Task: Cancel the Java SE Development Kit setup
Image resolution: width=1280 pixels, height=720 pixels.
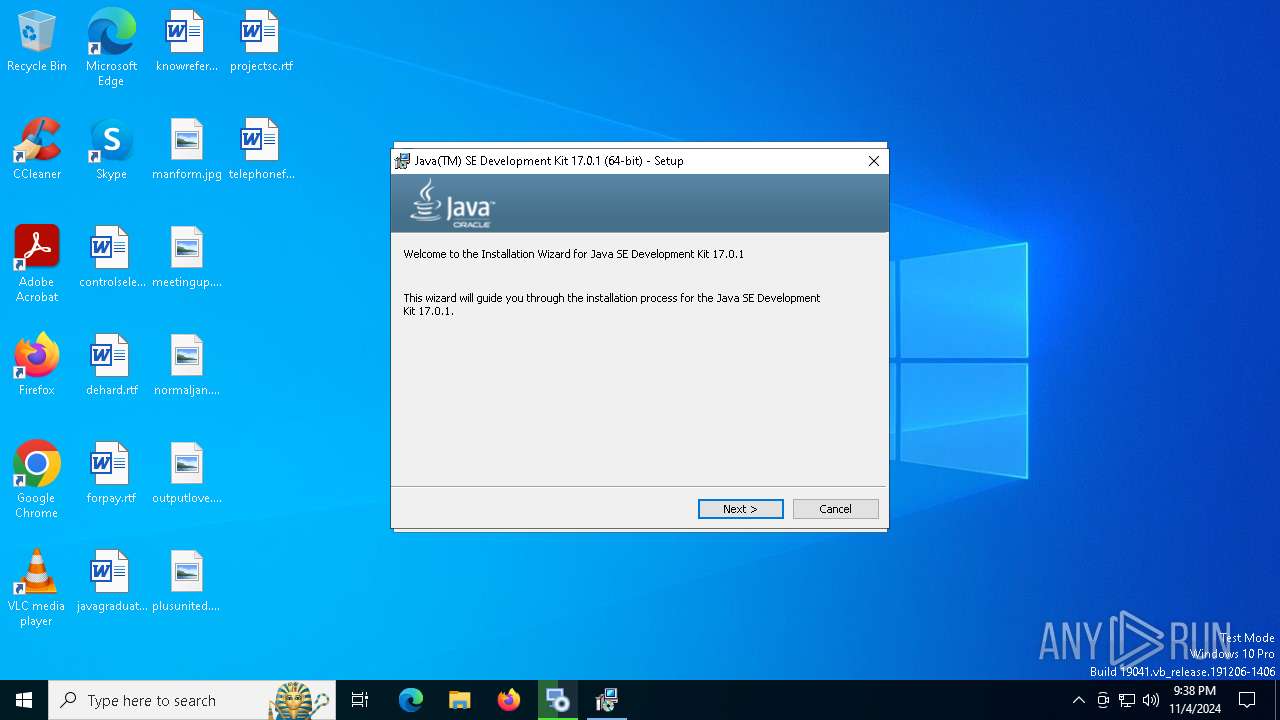Action: [836, 509]
